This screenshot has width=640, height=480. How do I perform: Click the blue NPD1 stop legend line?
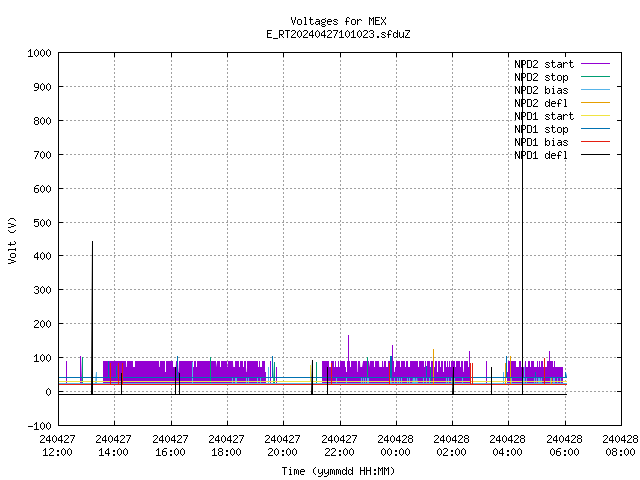(595, 129)
